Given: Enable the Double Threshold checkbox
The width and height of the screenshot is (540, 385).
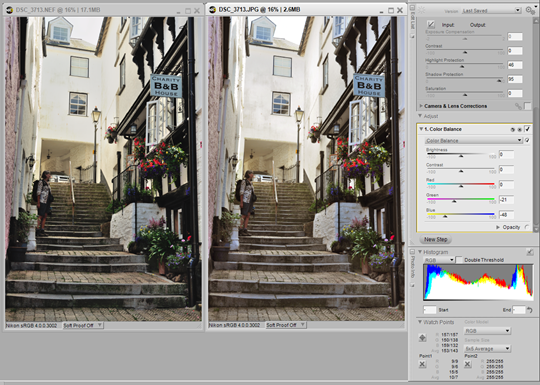Looking at the screenshot, I should click(x=459, y=260).
